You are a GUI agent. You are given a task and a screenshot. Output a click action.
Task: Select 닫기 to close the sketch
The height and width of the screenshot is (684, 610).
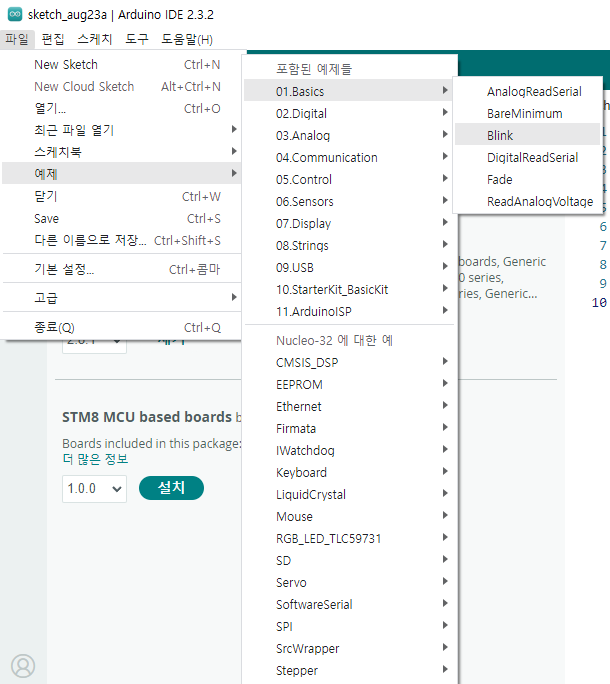point(122,196)
